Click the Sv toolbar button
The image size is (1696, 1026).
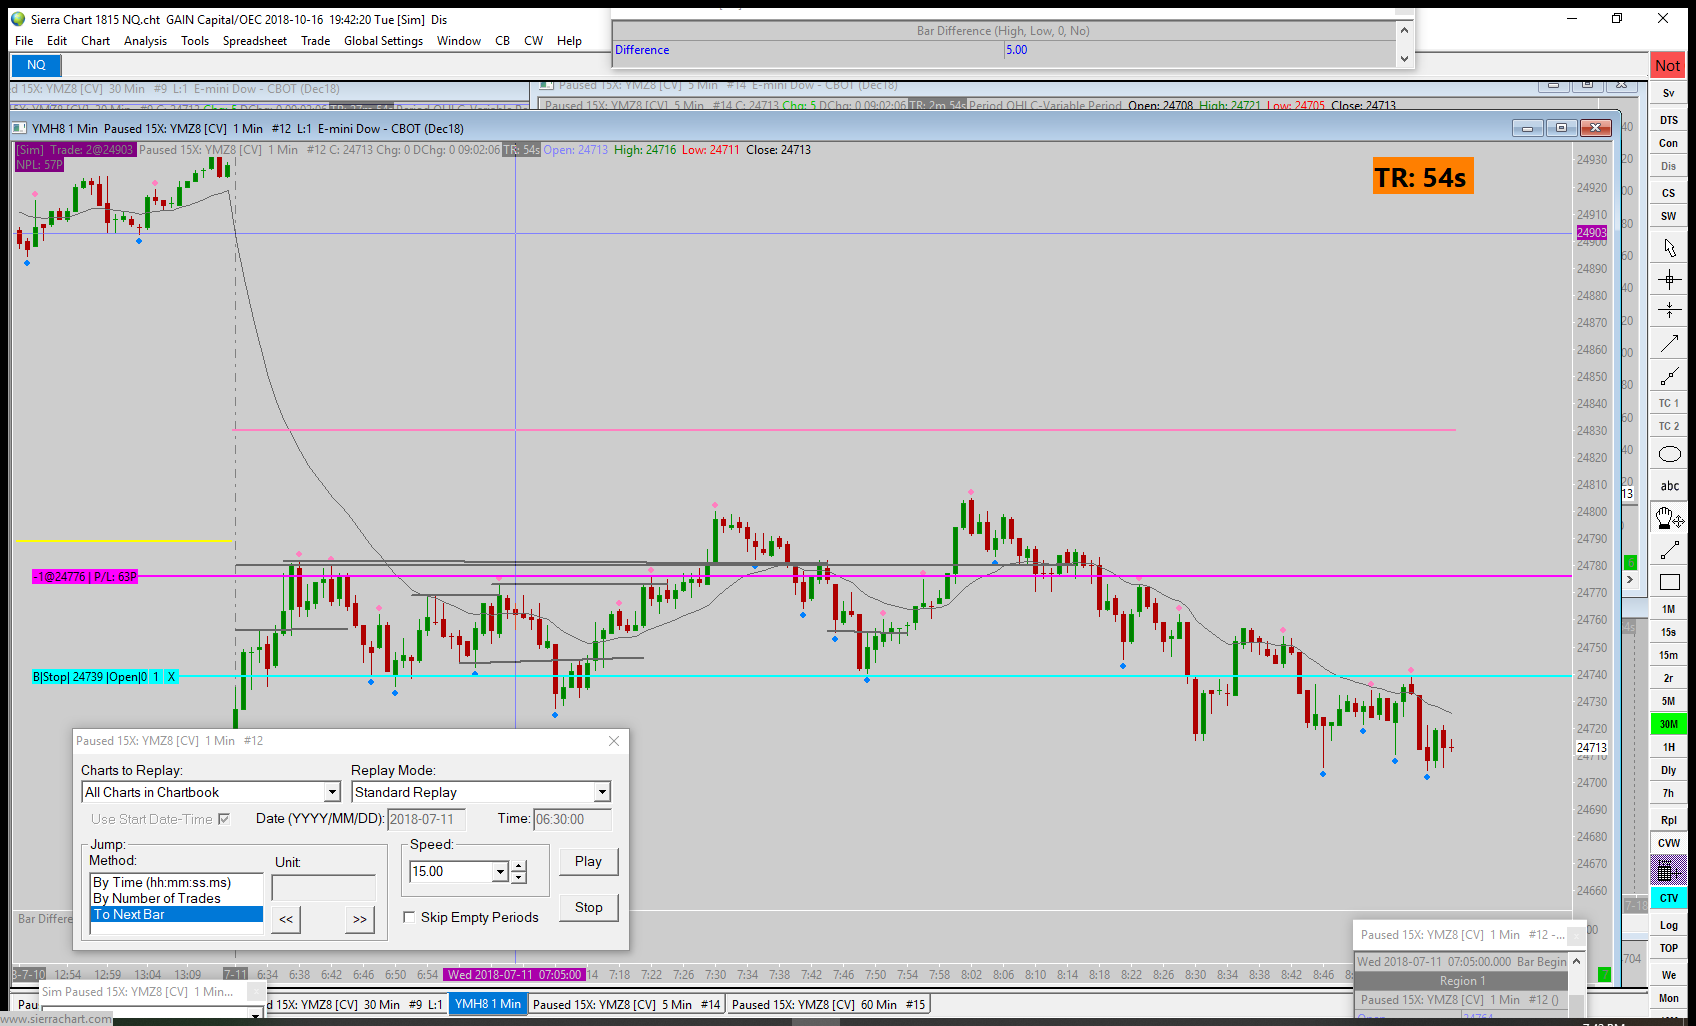point(1669,93)
